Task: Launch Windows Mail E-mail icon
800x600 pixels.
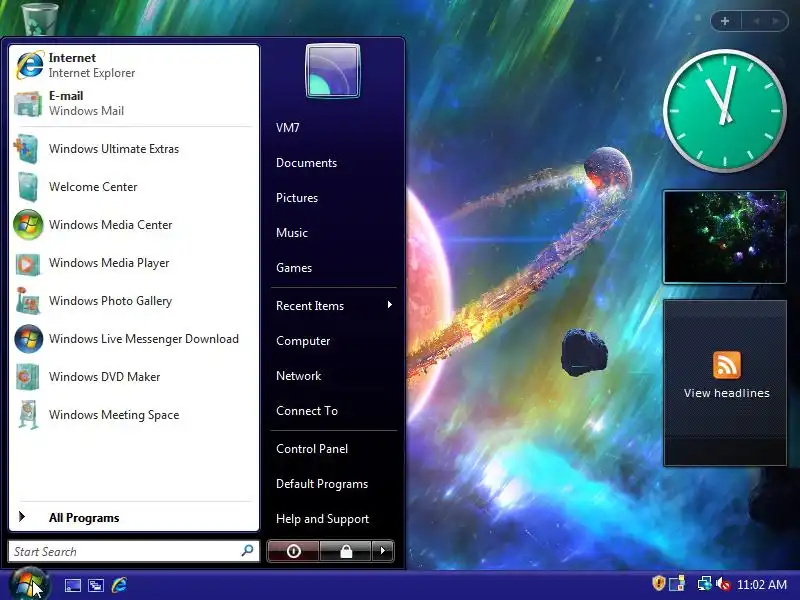Action: pyautogui.click(x=28, y=104)
